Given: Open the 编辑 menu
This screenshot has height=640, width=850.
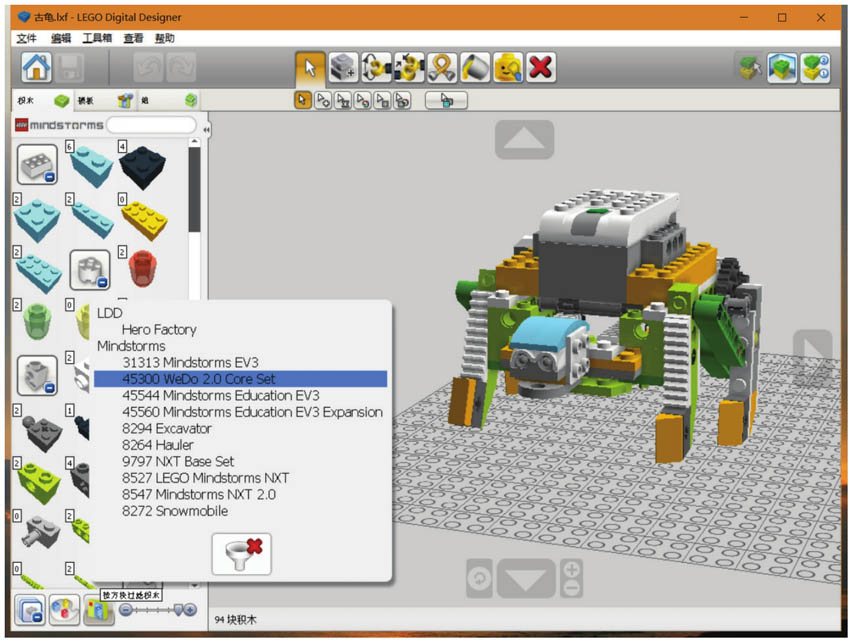Looking at the screenshot, I should [61, 38].
